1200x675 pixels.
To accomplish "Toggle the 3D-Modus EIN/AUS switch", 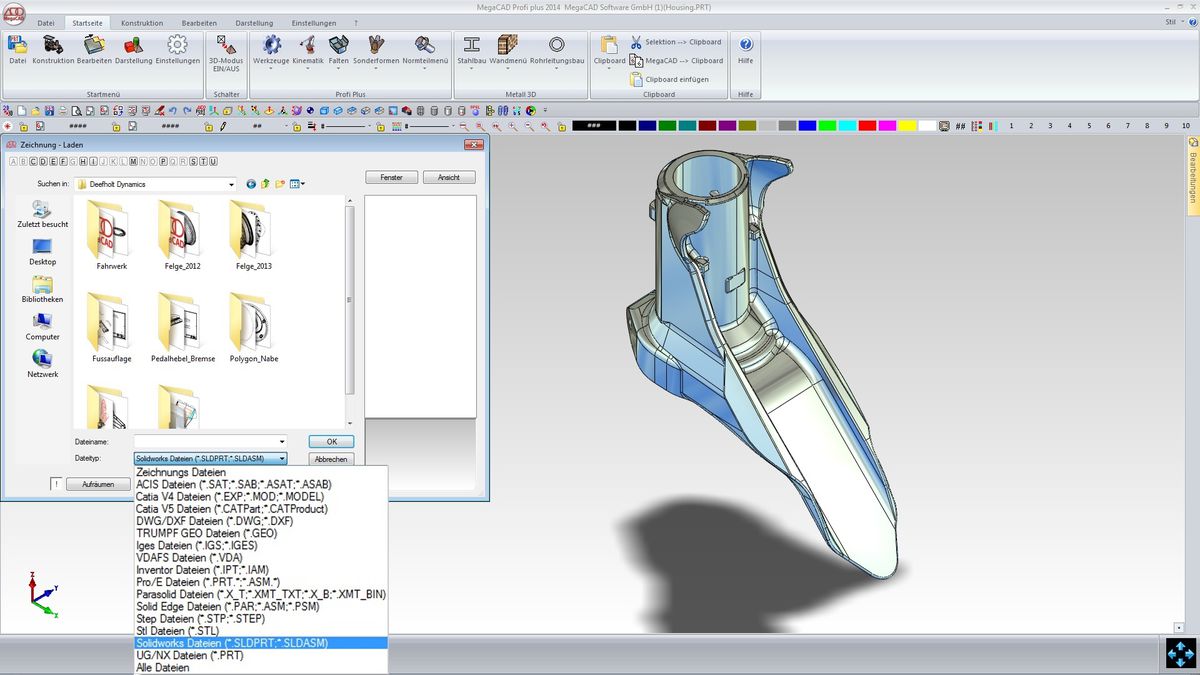I will pos(227,47).
